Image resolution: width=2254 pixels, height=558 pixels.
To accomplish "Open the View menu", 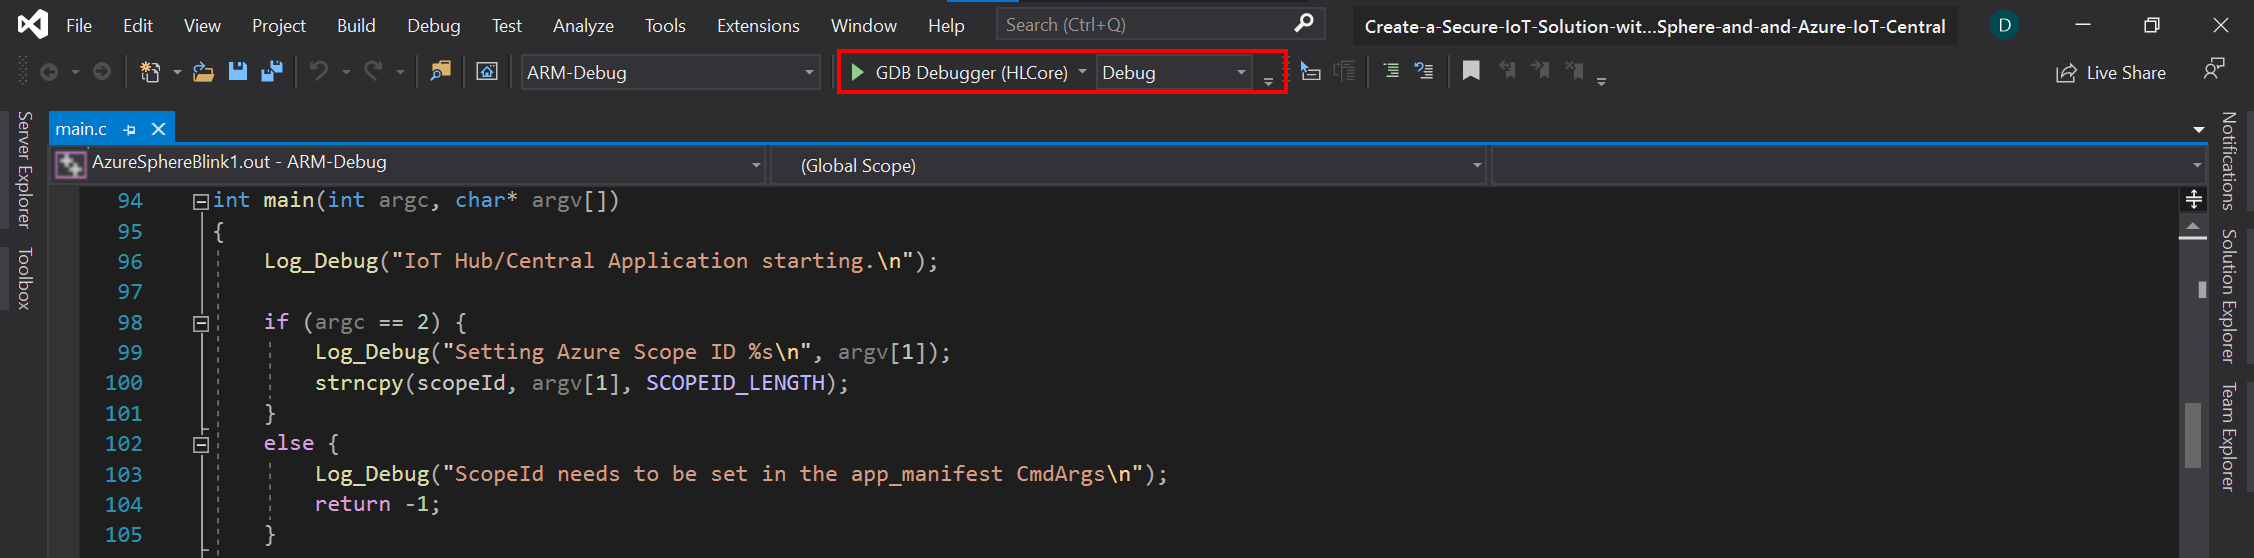I will click(x=202, y=26).
